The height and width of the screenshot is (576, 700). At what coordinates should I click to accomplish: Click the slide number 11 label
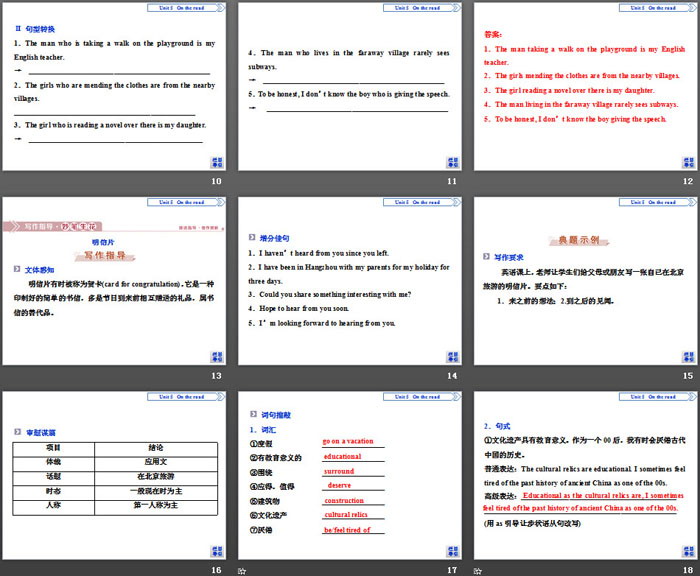pyautogui.click(x=452, y=181)
